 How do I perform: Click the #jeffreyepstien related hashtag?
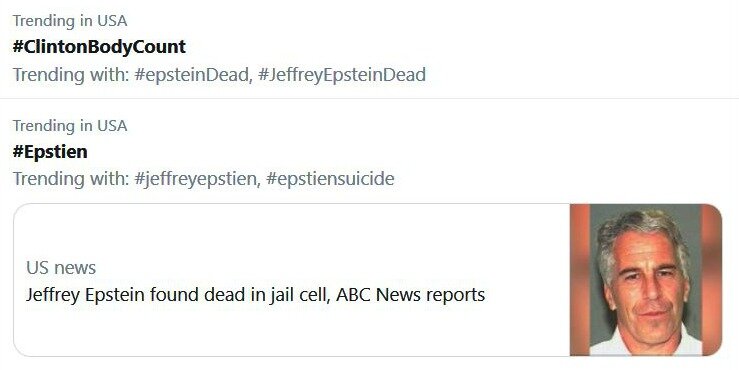click(197, 179)
